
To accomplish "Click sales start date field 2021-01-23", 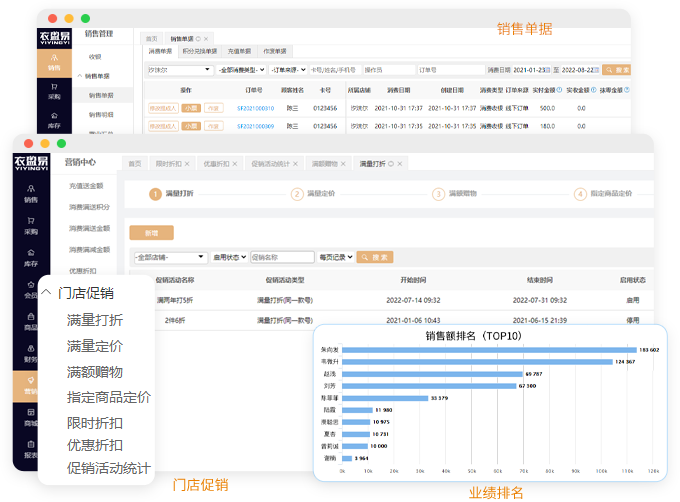I will click(x=532, y=70).
